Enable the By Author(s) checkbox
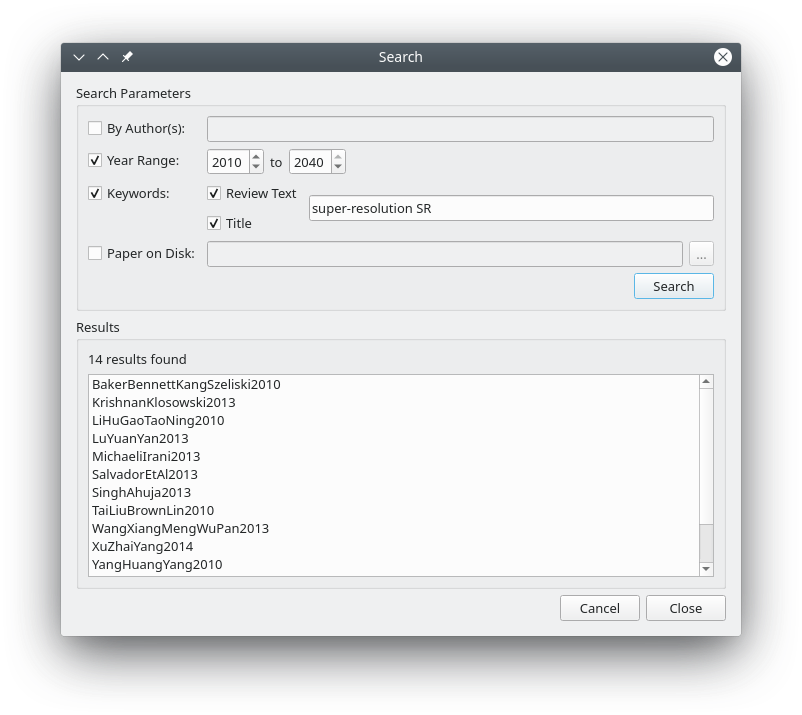Screen dimensions: 802x715 tap(95, 128)
